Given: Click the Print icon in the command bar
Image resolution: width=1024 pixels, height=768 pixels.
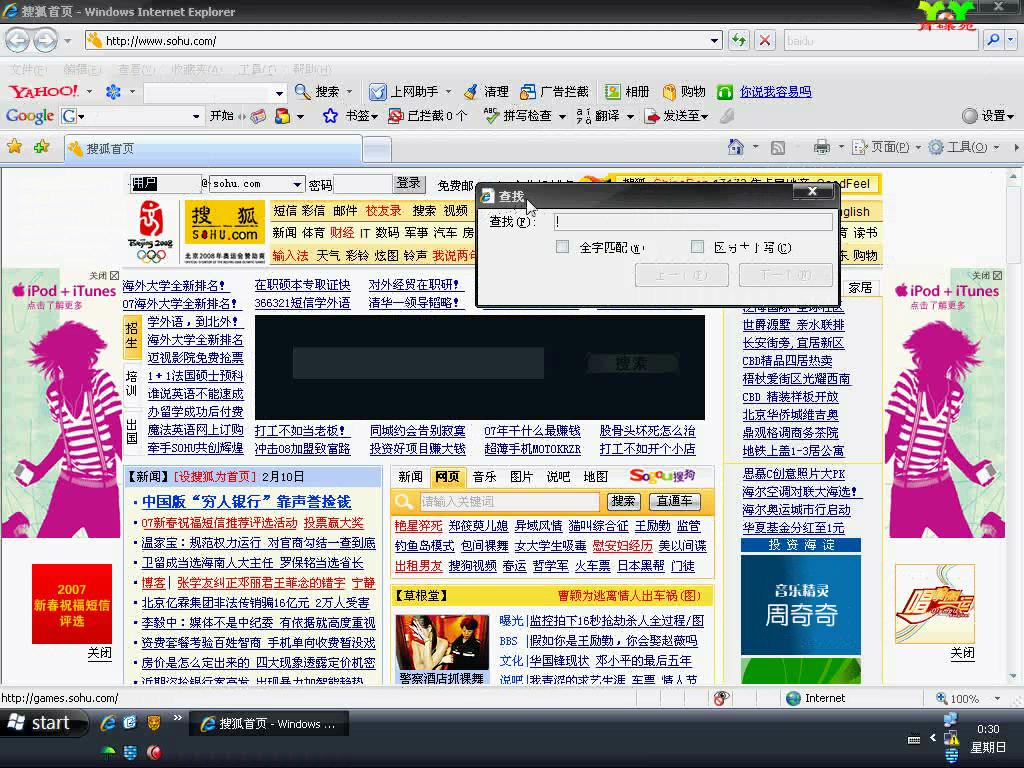Looking at the screenshot, I should pyautogui.click(x=822, y=148).
